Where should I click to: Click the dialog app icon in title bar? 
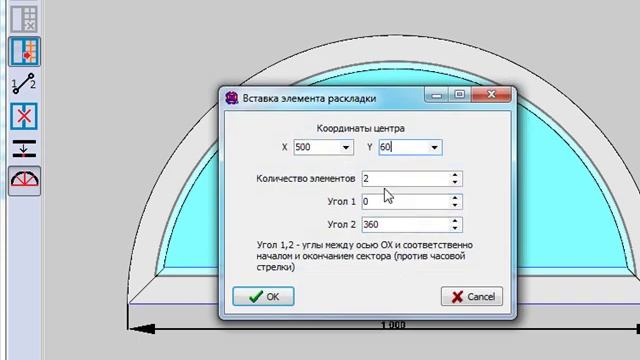click(x=231, y=98)
